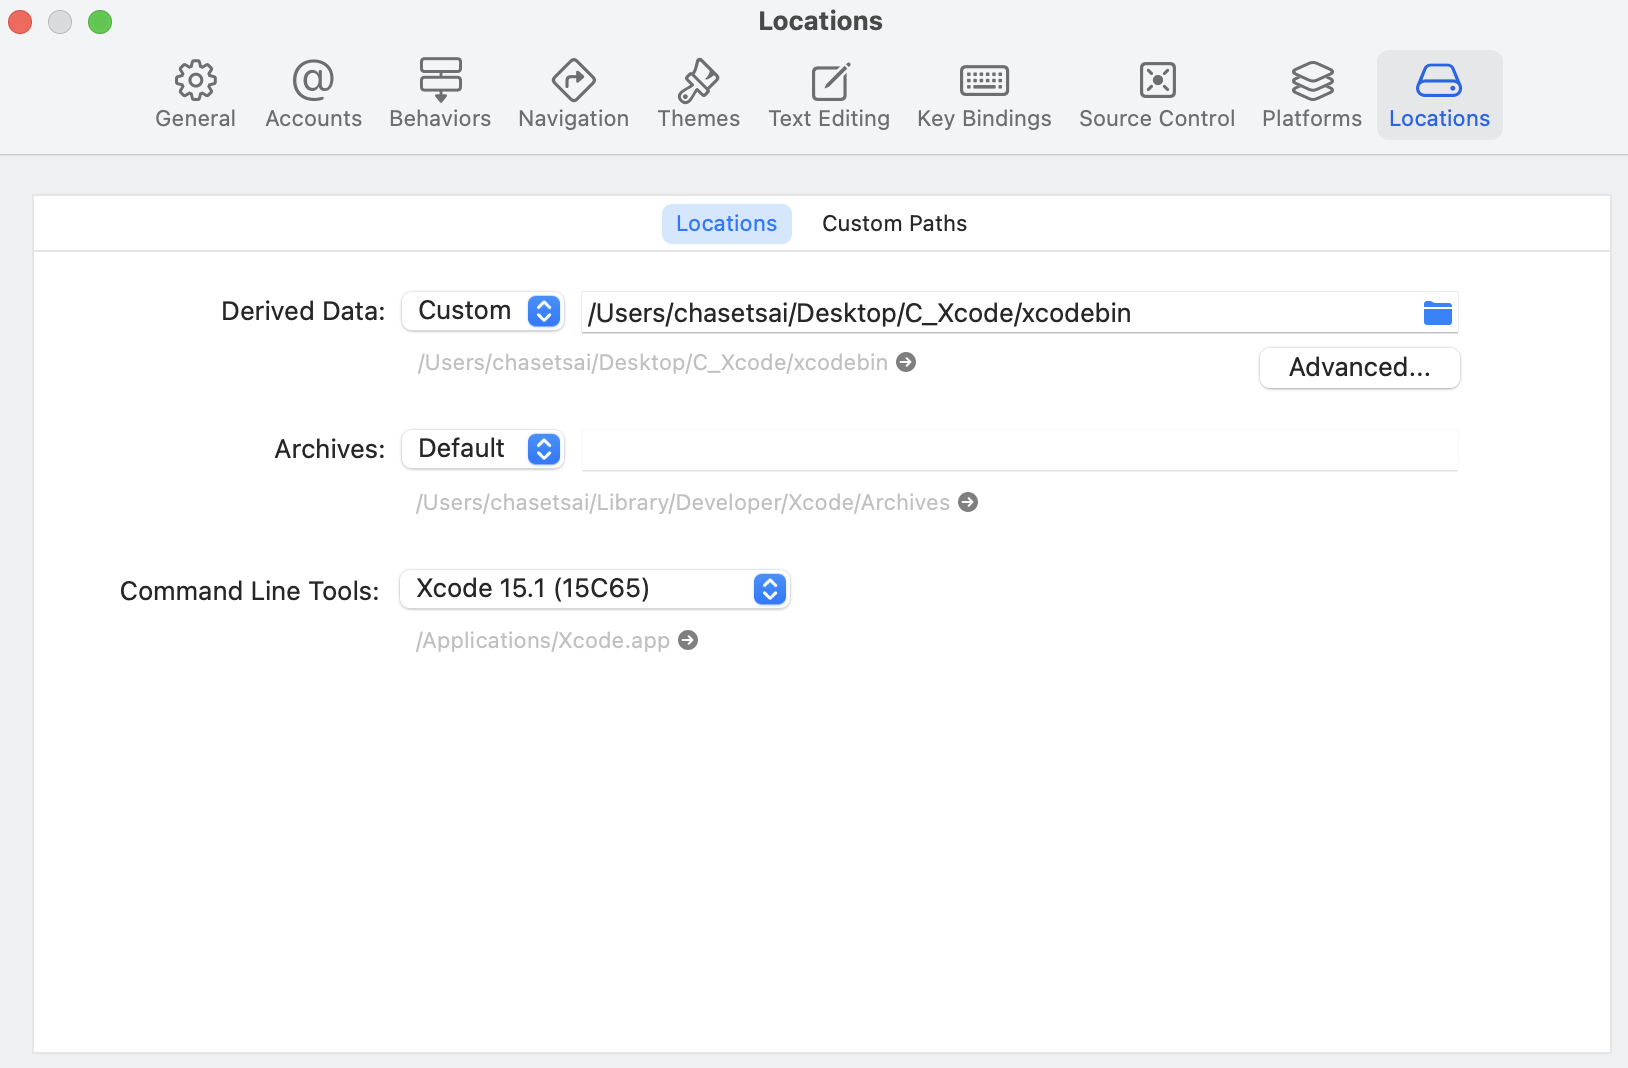The image size is (1628, 1068).
Task: Click the gray Derived Data path text
Action: [x=653, y=362]
